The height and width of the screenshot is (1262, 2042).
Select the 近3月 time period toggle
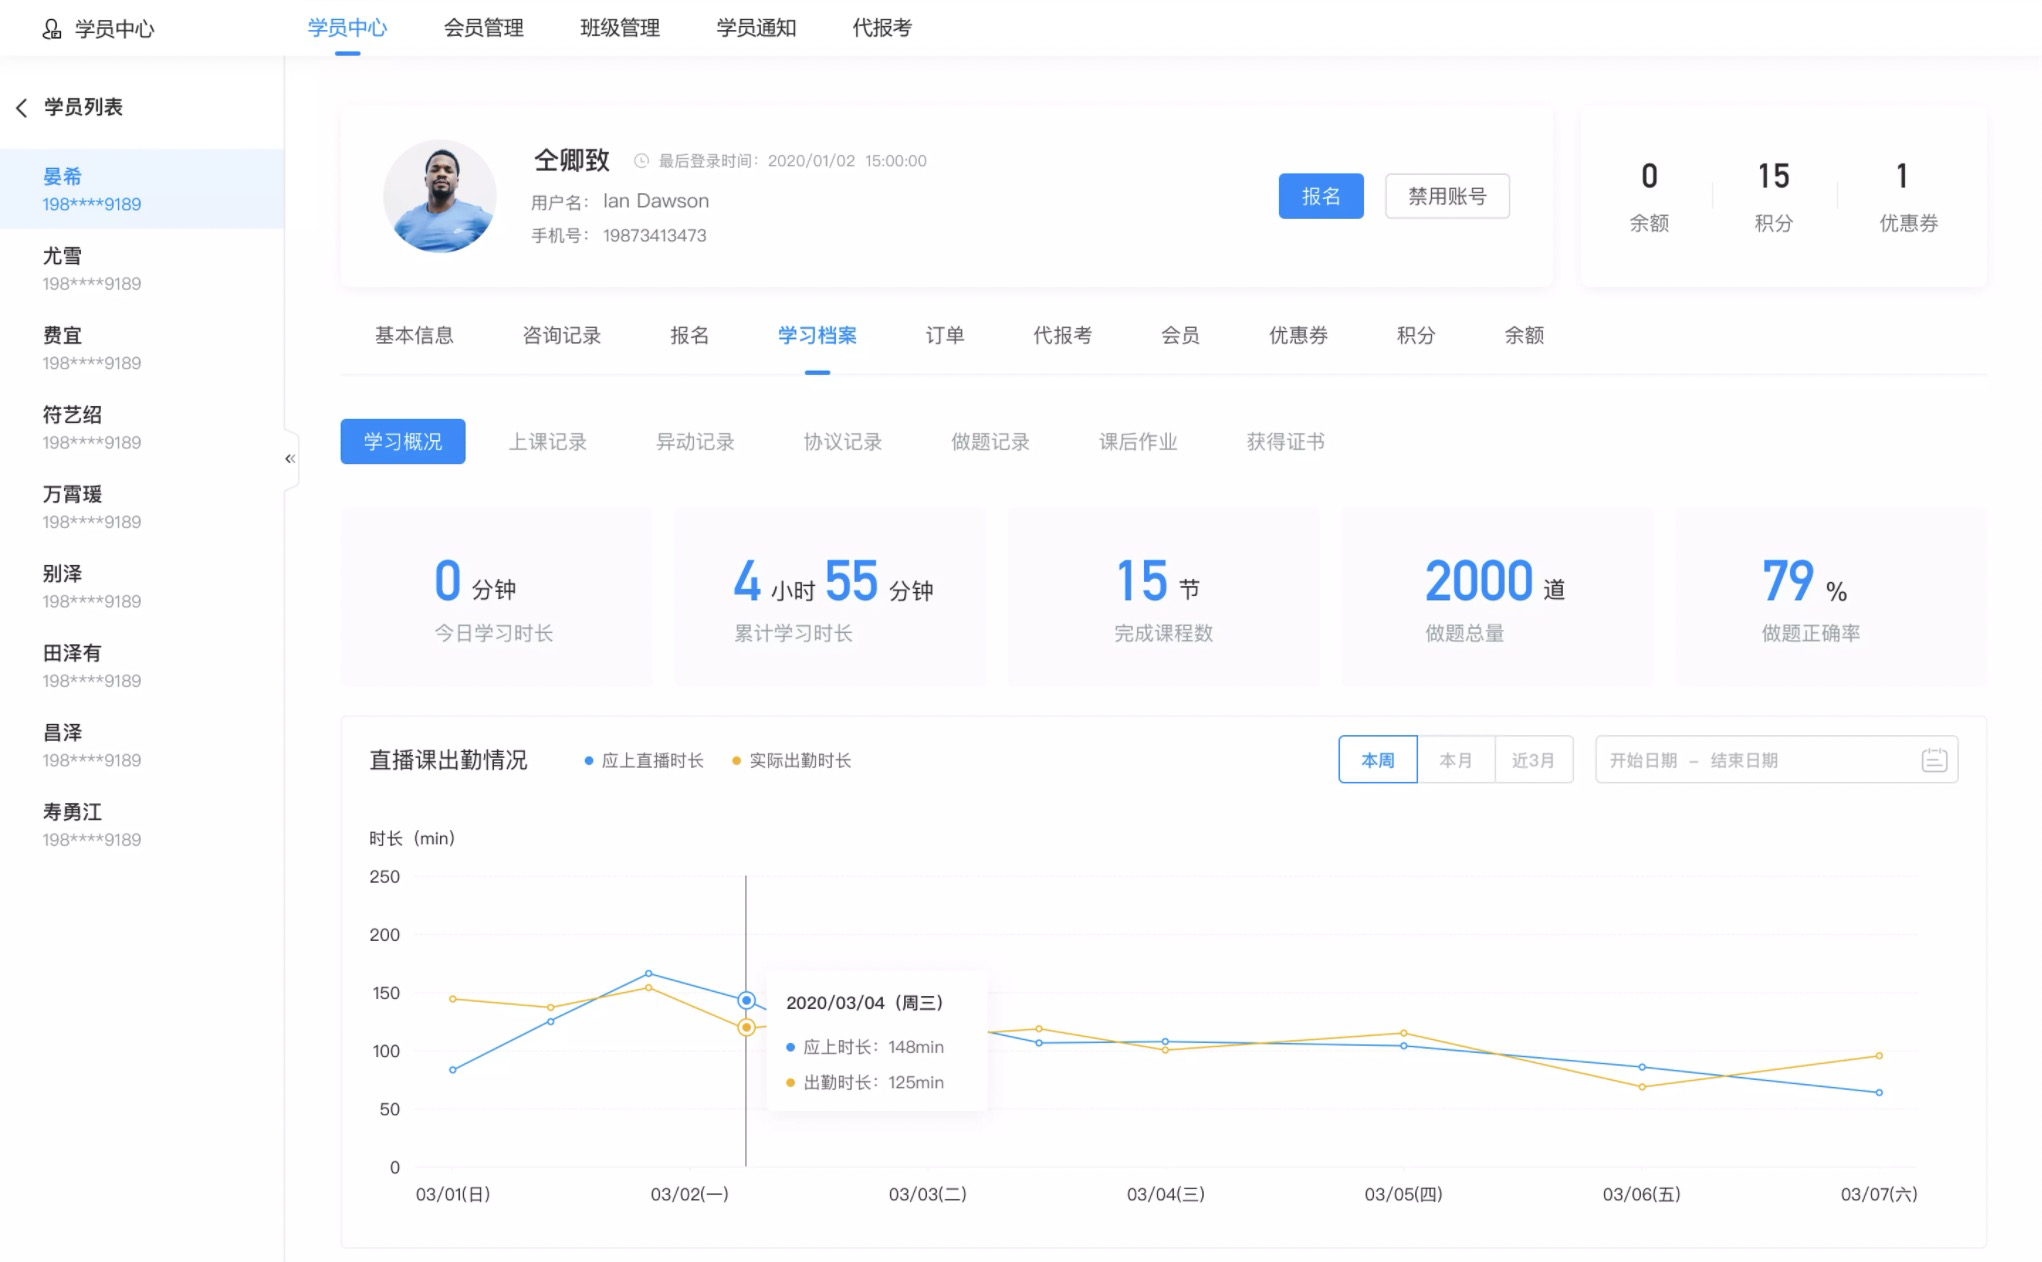1532,760
